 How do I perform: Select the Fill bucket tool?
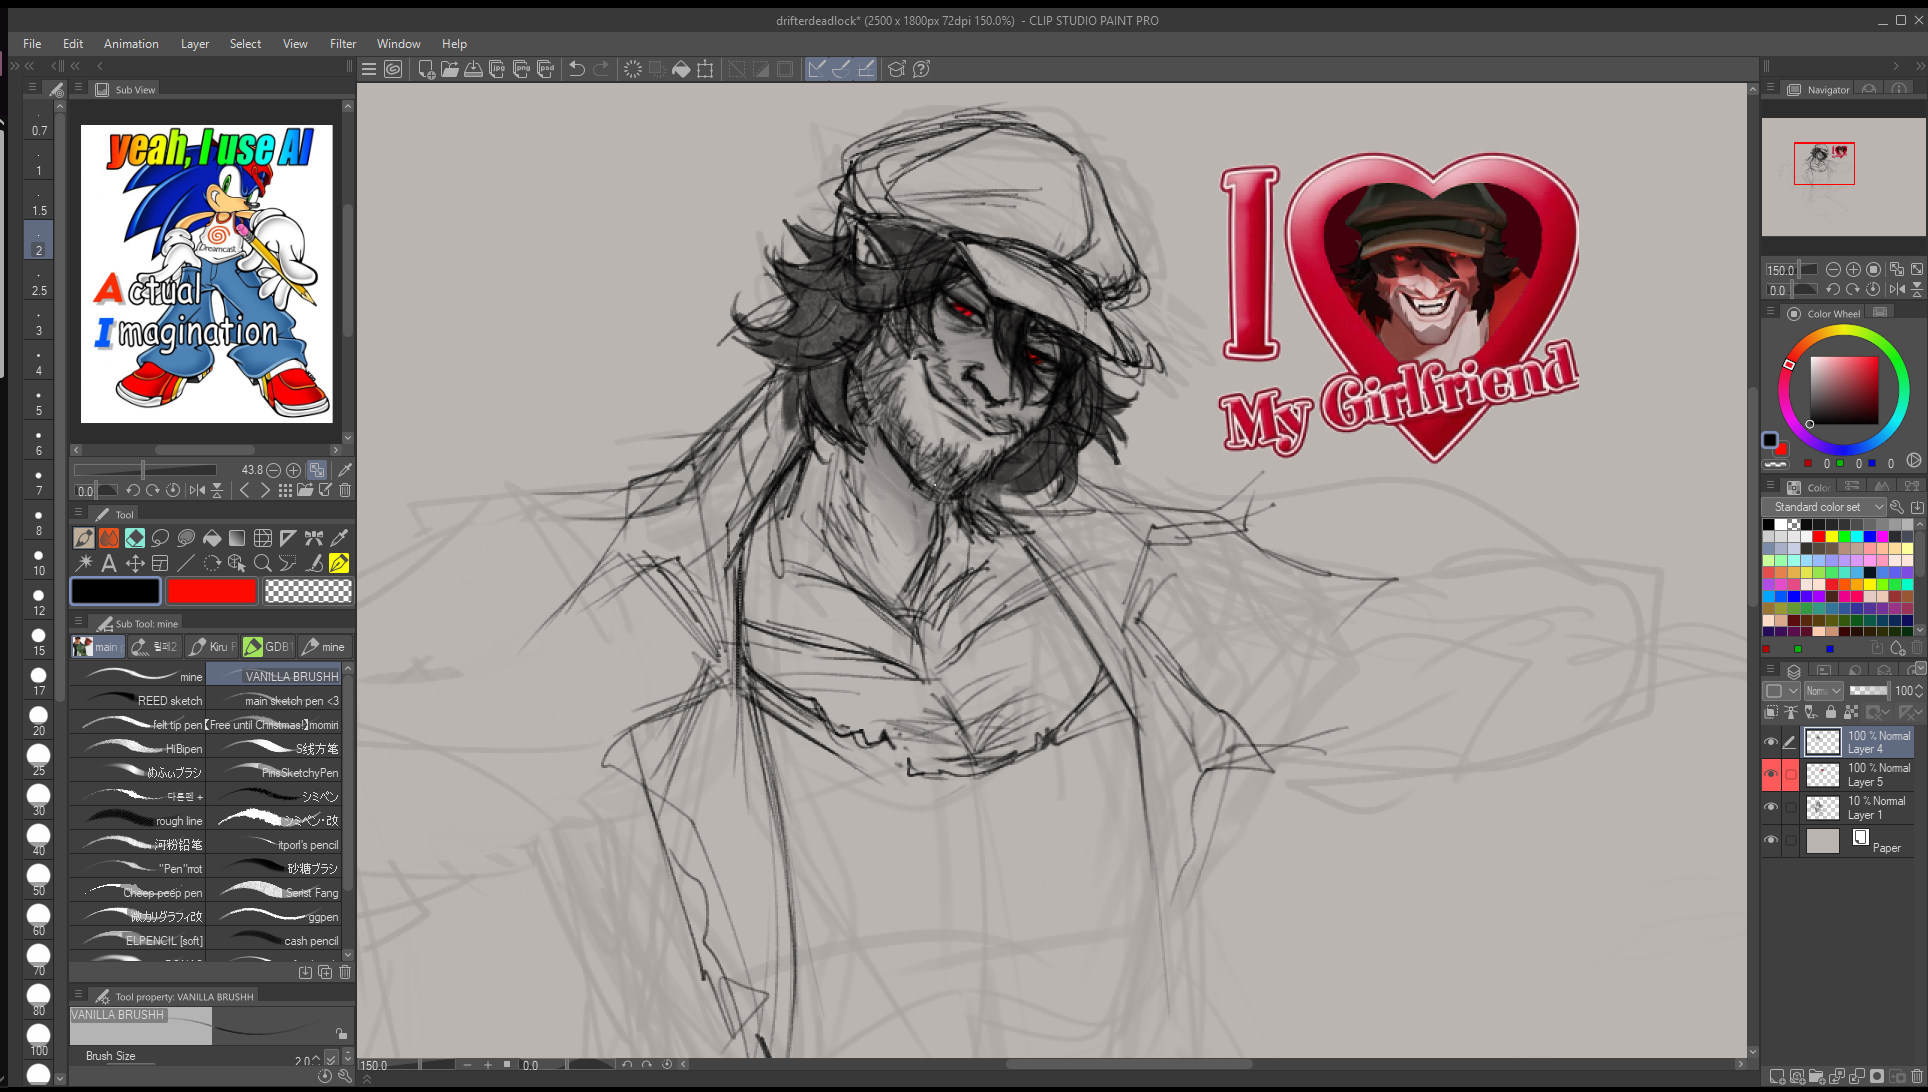click(x=211, y=538)
